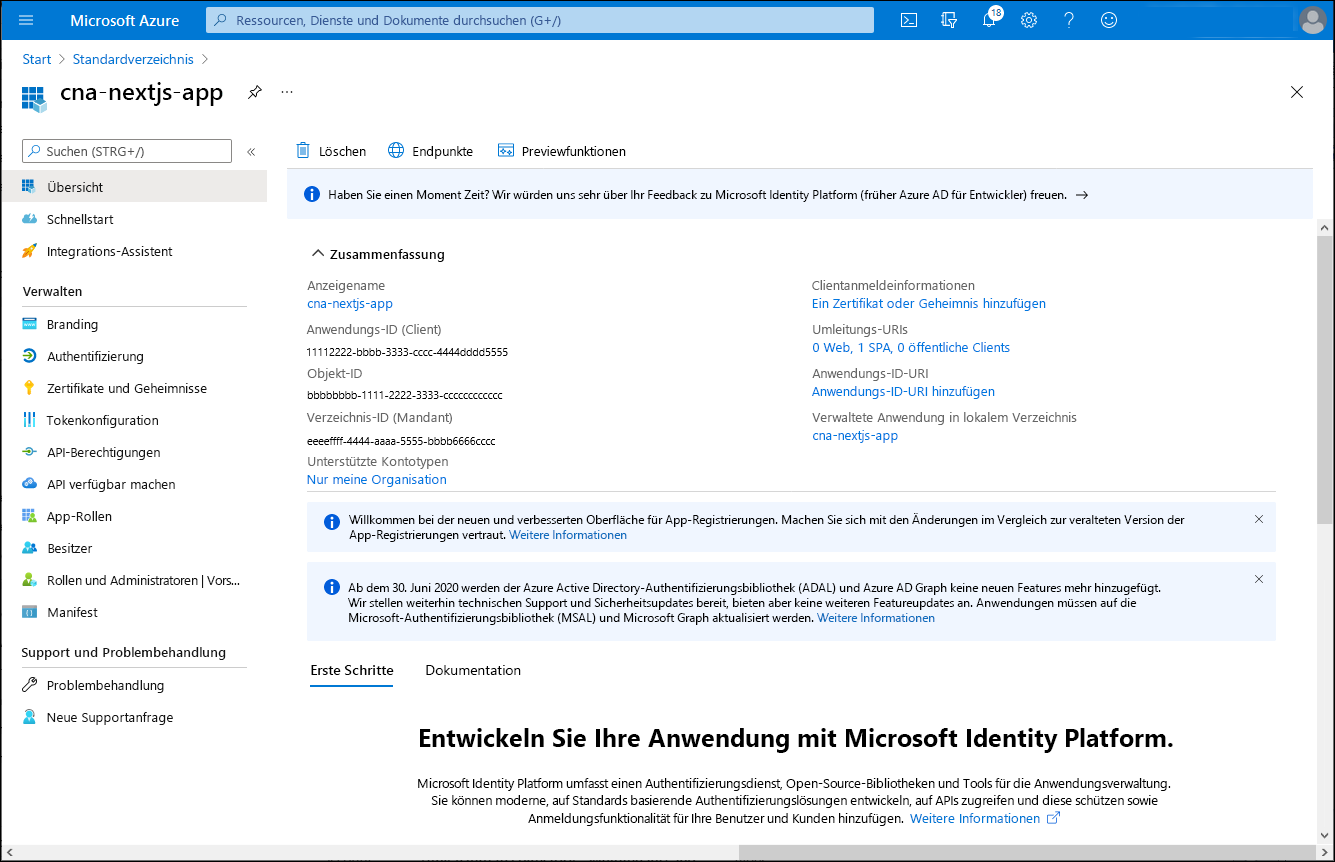Dismiss the ADAL deprecation banner
The height and width of the screenshot is (862, 1335).
point(1259,579)
